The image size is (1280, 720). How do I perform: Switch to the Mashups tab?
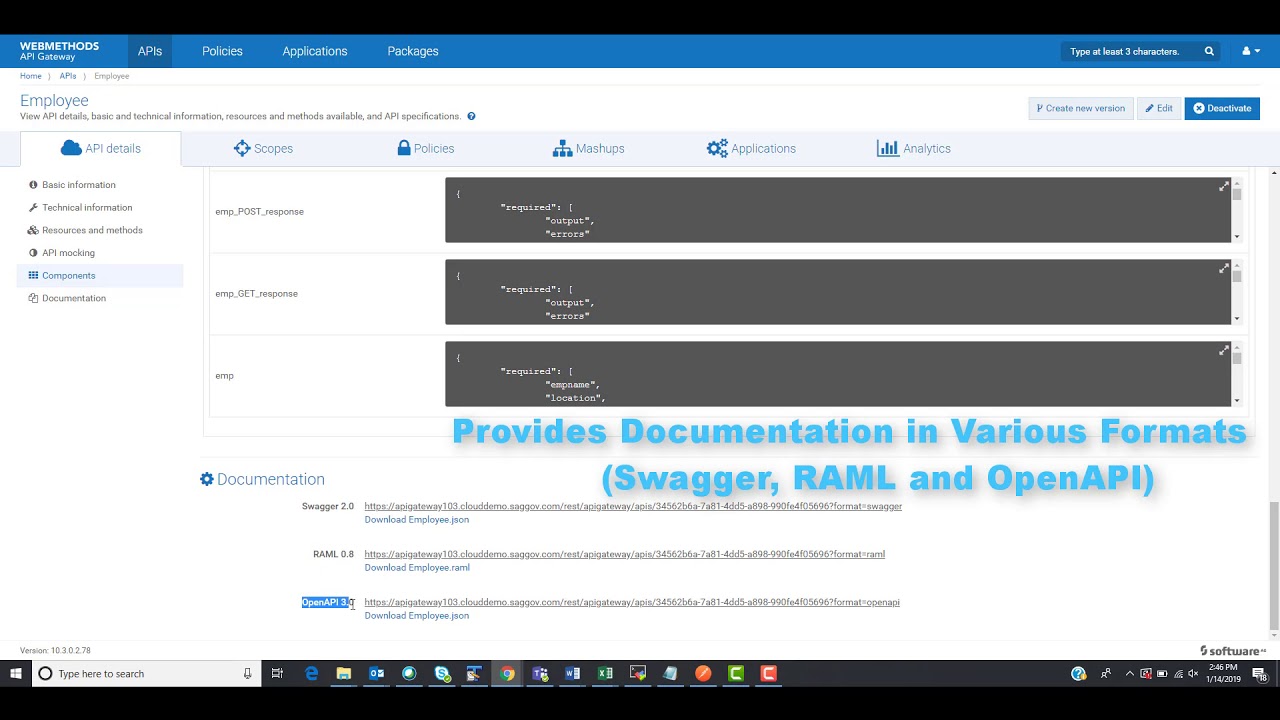589,148
